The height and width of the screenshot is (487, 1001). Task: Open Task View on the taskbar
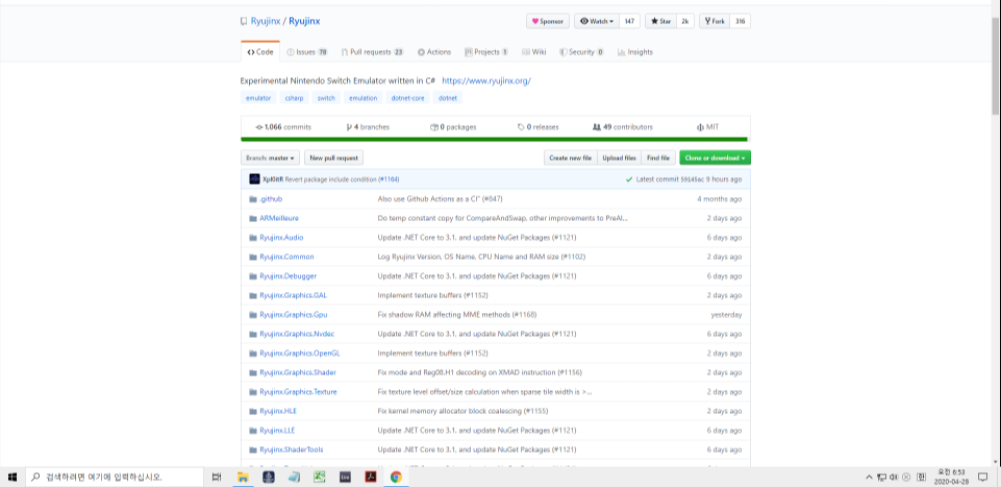pos(216,477)
